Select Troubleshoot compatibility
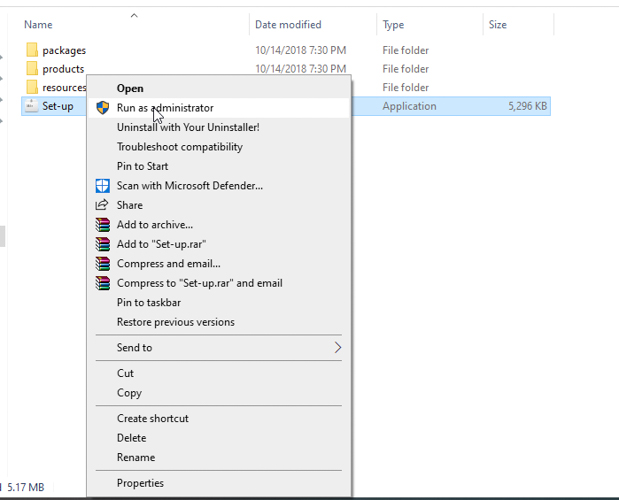Screen dimensions: 619x500 219,146
